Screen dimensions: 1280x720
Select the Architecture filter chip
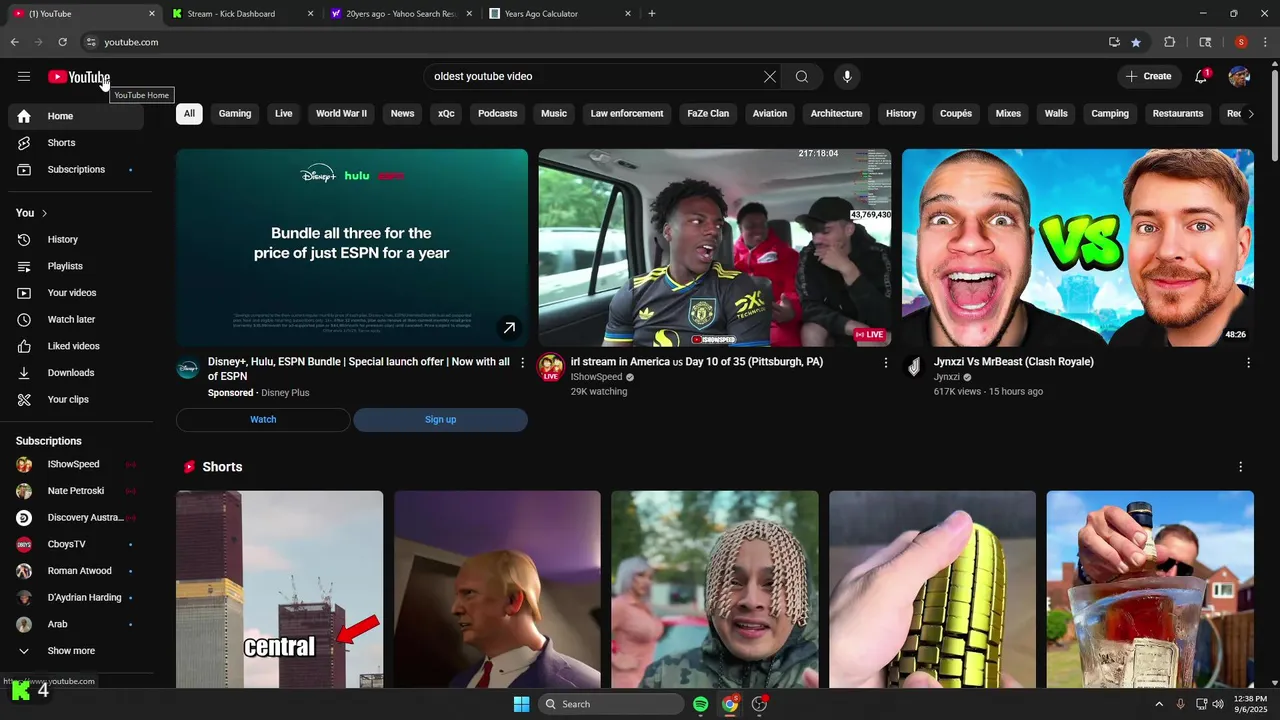836,114
